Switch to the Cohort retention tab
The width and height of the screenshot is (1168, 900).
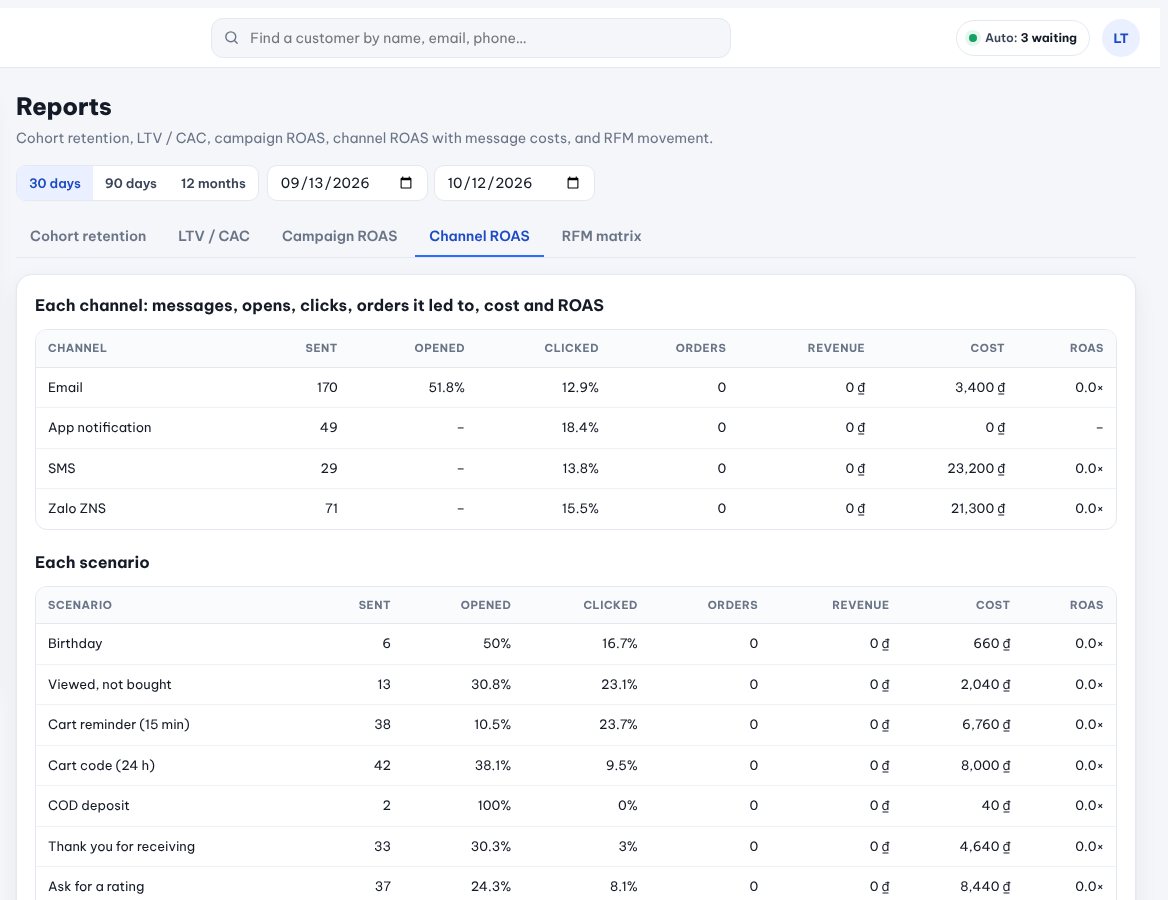tap(88, 236)
